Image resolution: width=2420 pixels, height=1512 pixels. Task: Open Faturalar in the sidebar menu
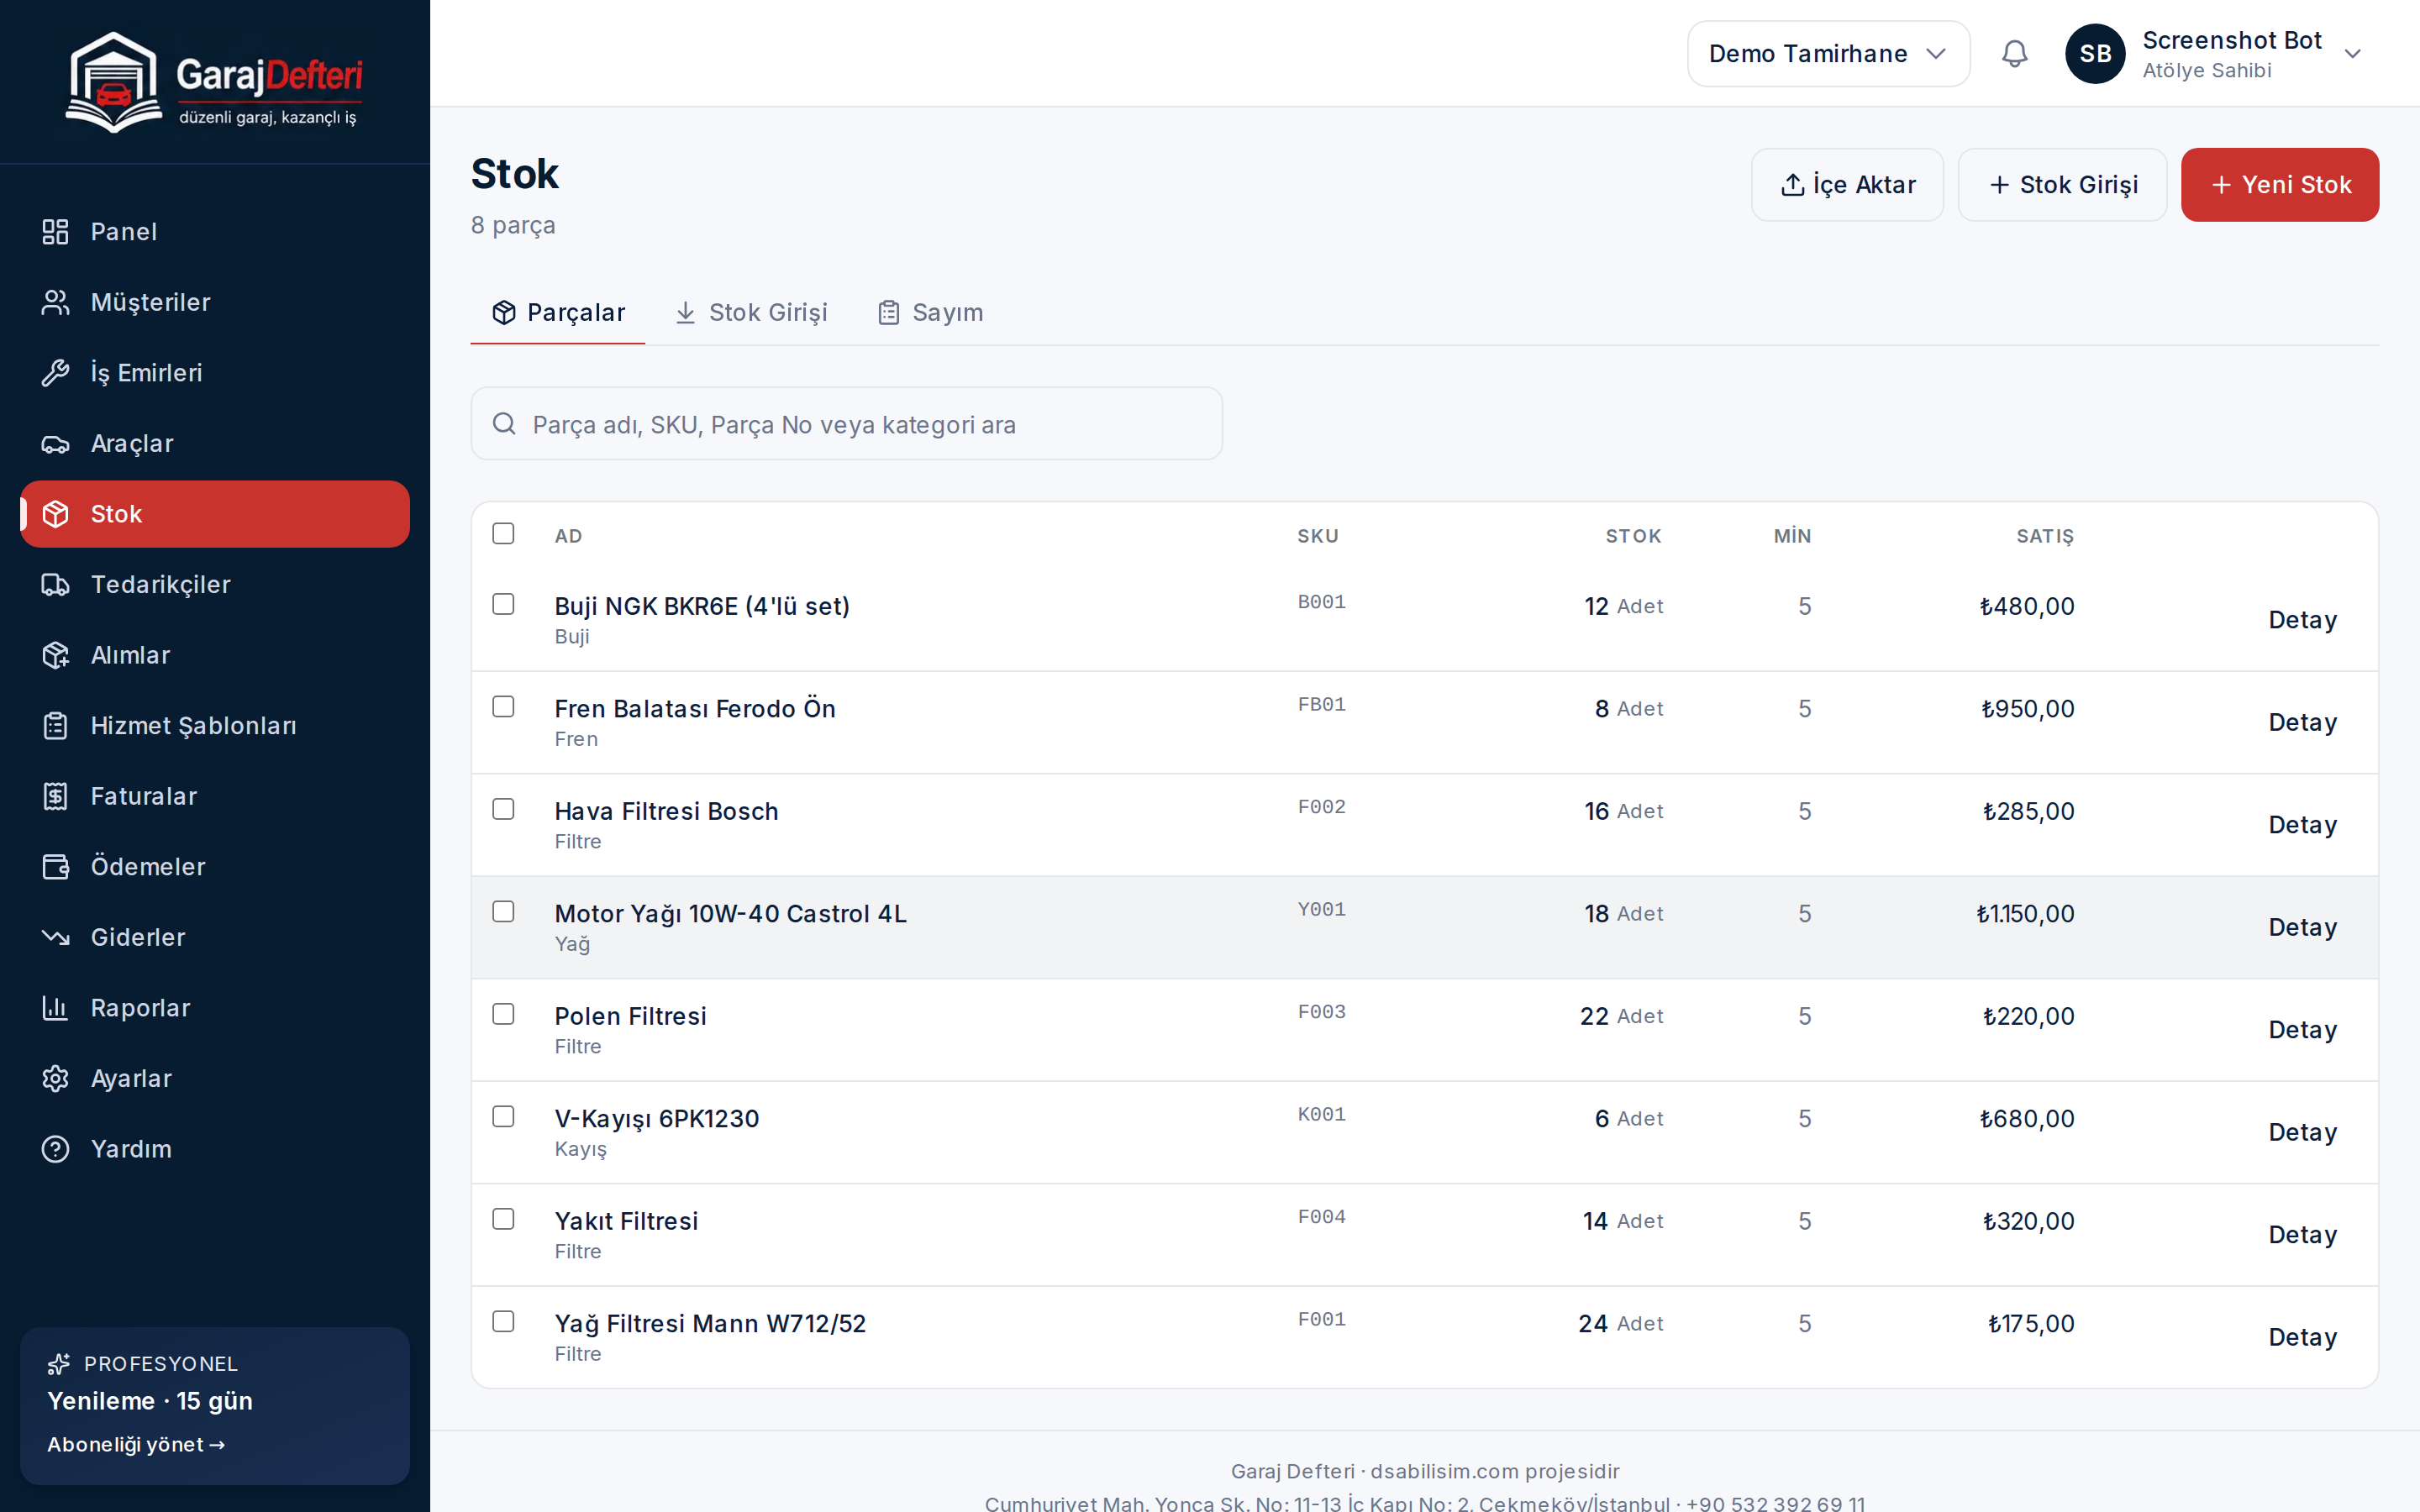(x=215, y=796)
